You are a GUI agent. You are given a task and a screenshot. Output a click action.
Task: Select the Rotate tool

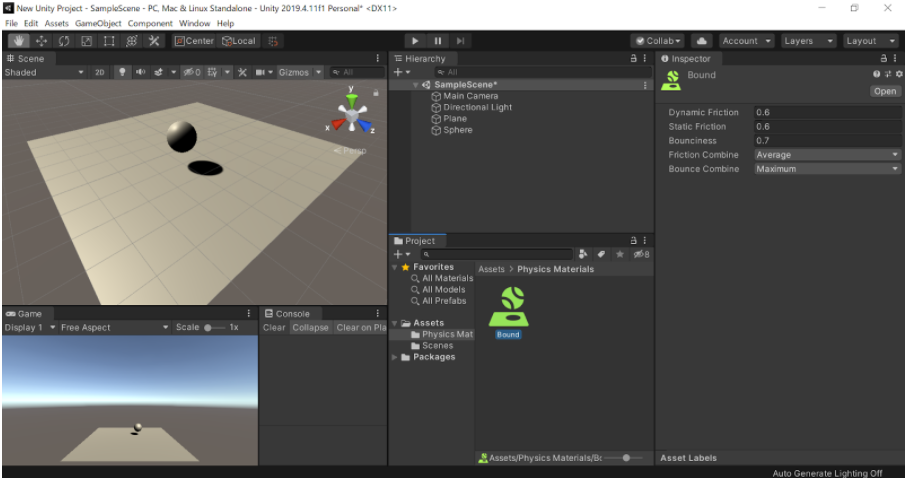pyautogui.click(x=64, y=41)
